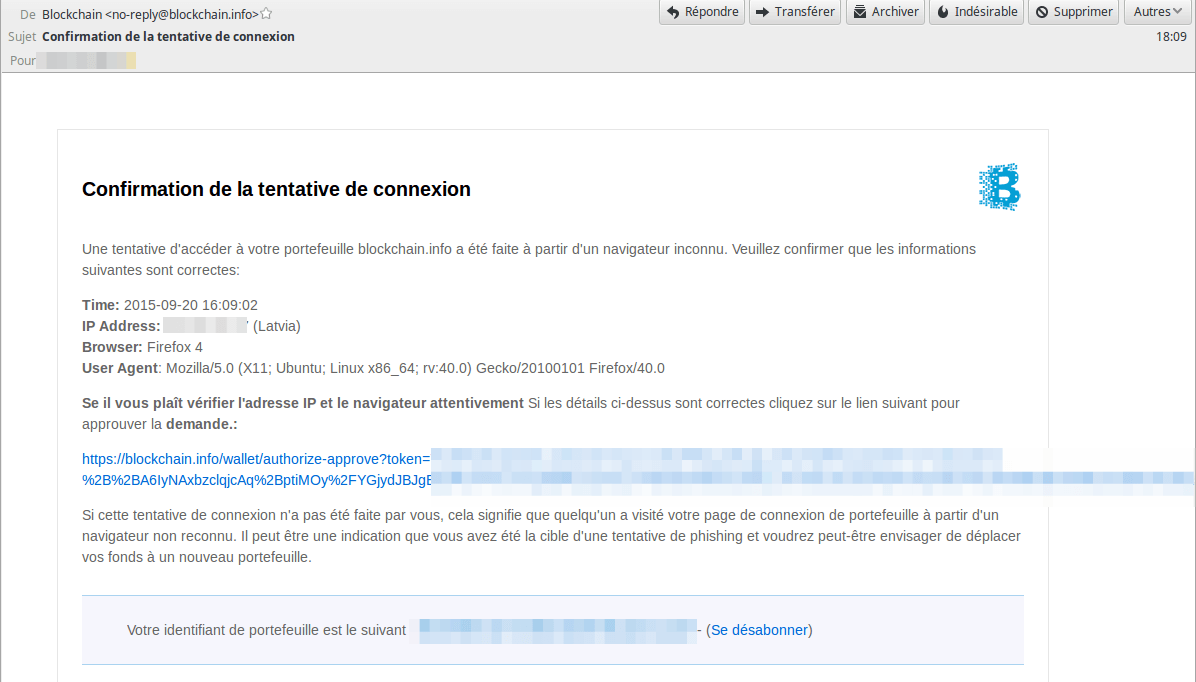Expand Autres actions via chevron arrow

(x=1178, y=11)
